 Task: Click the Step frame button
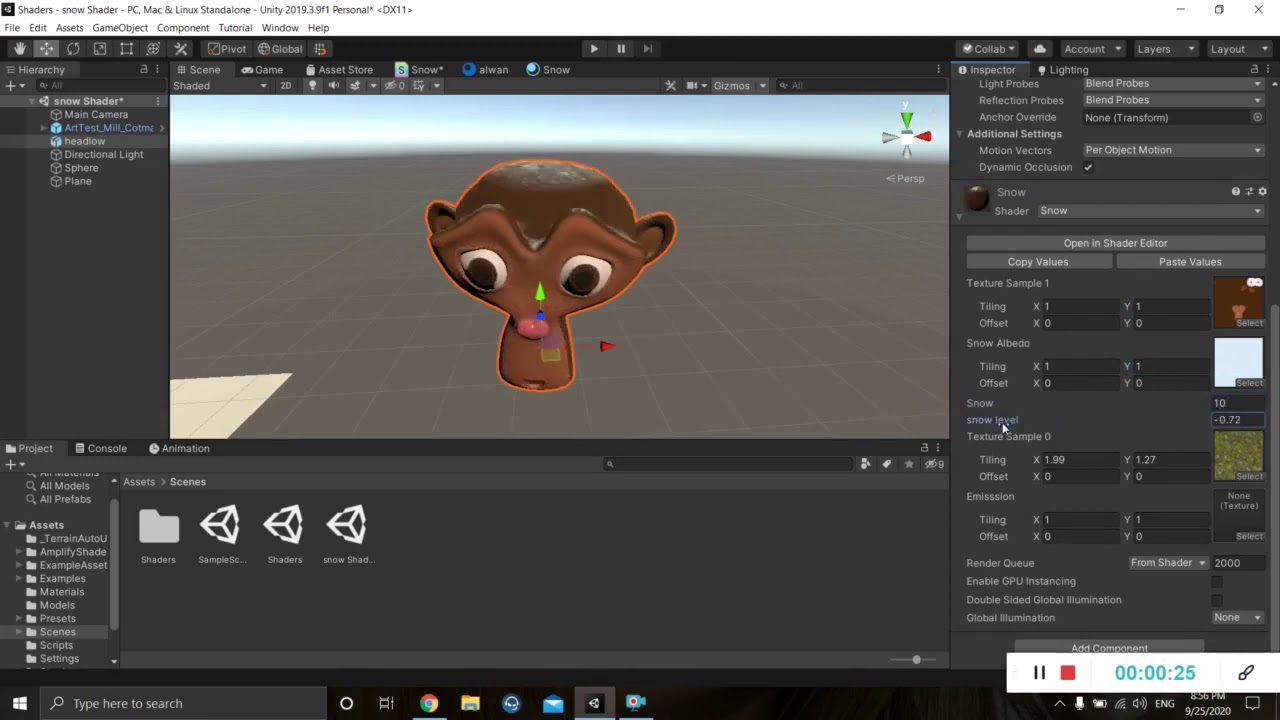tap(648, 49)
